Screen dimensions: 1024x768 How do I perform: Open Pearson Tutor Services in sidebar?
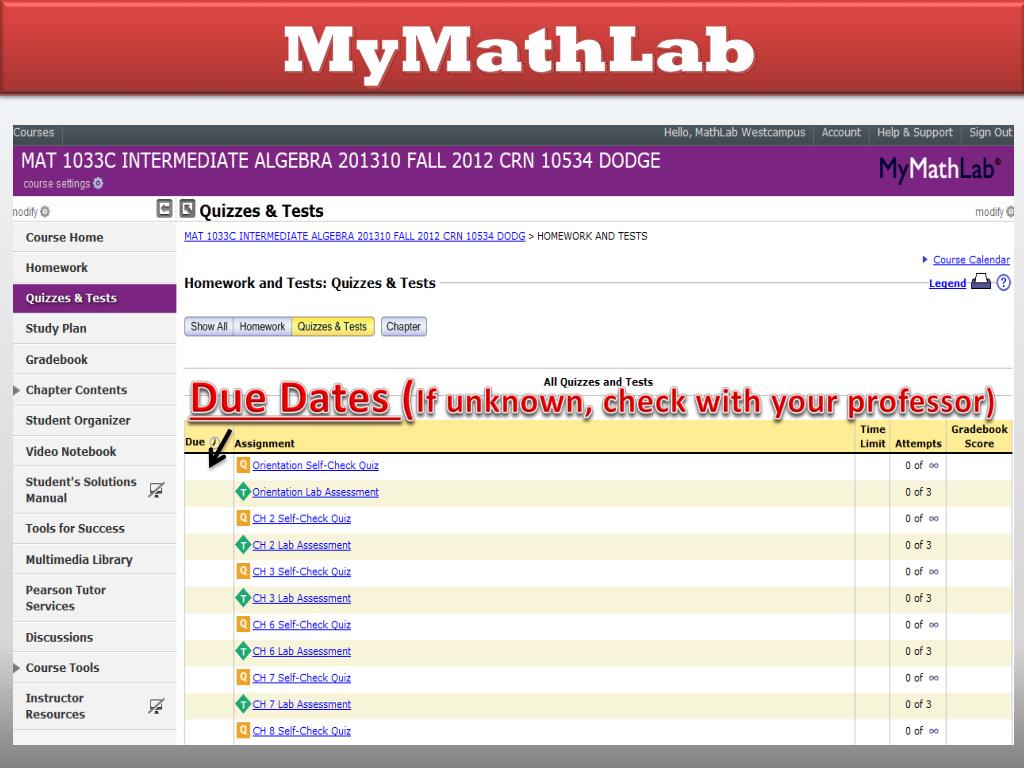coord(95,598)
